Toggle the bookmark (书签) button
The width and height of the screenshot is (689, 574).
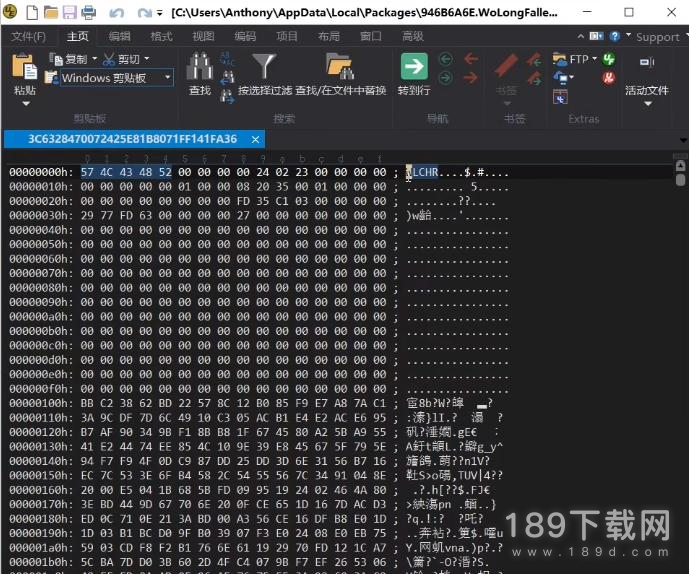506,68
